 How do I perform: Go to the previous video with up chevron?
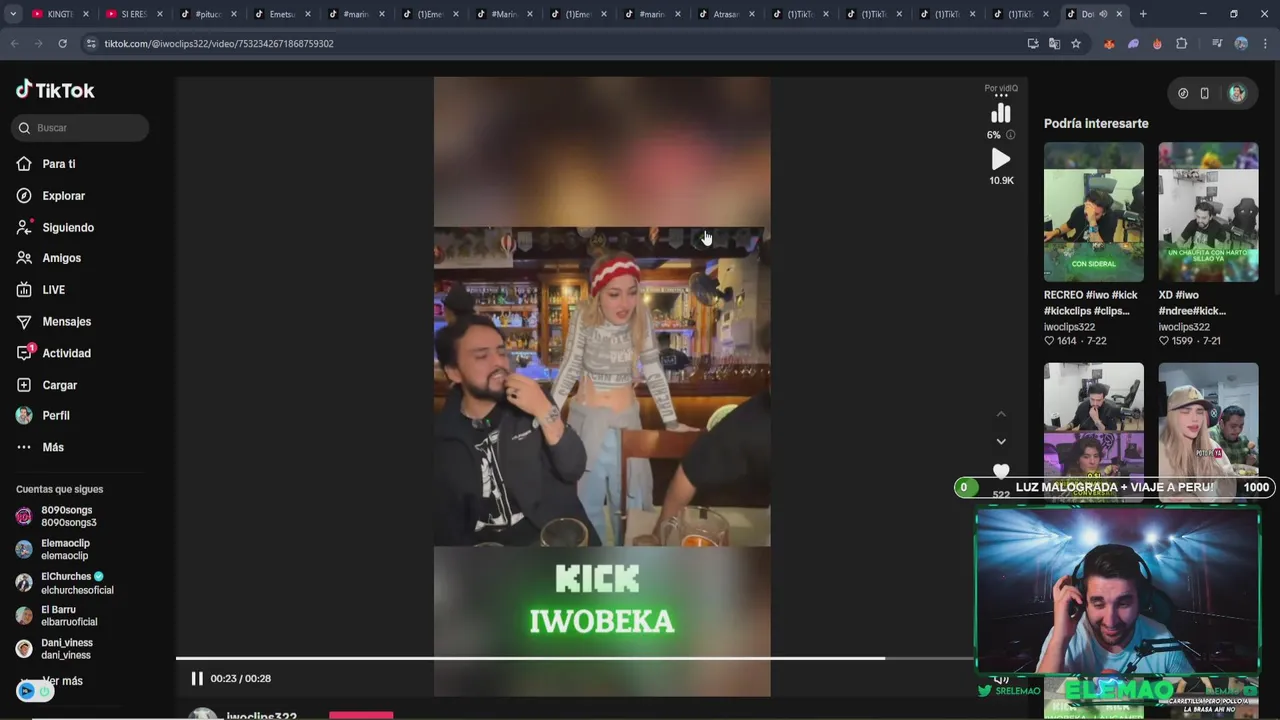point(1001,414)
